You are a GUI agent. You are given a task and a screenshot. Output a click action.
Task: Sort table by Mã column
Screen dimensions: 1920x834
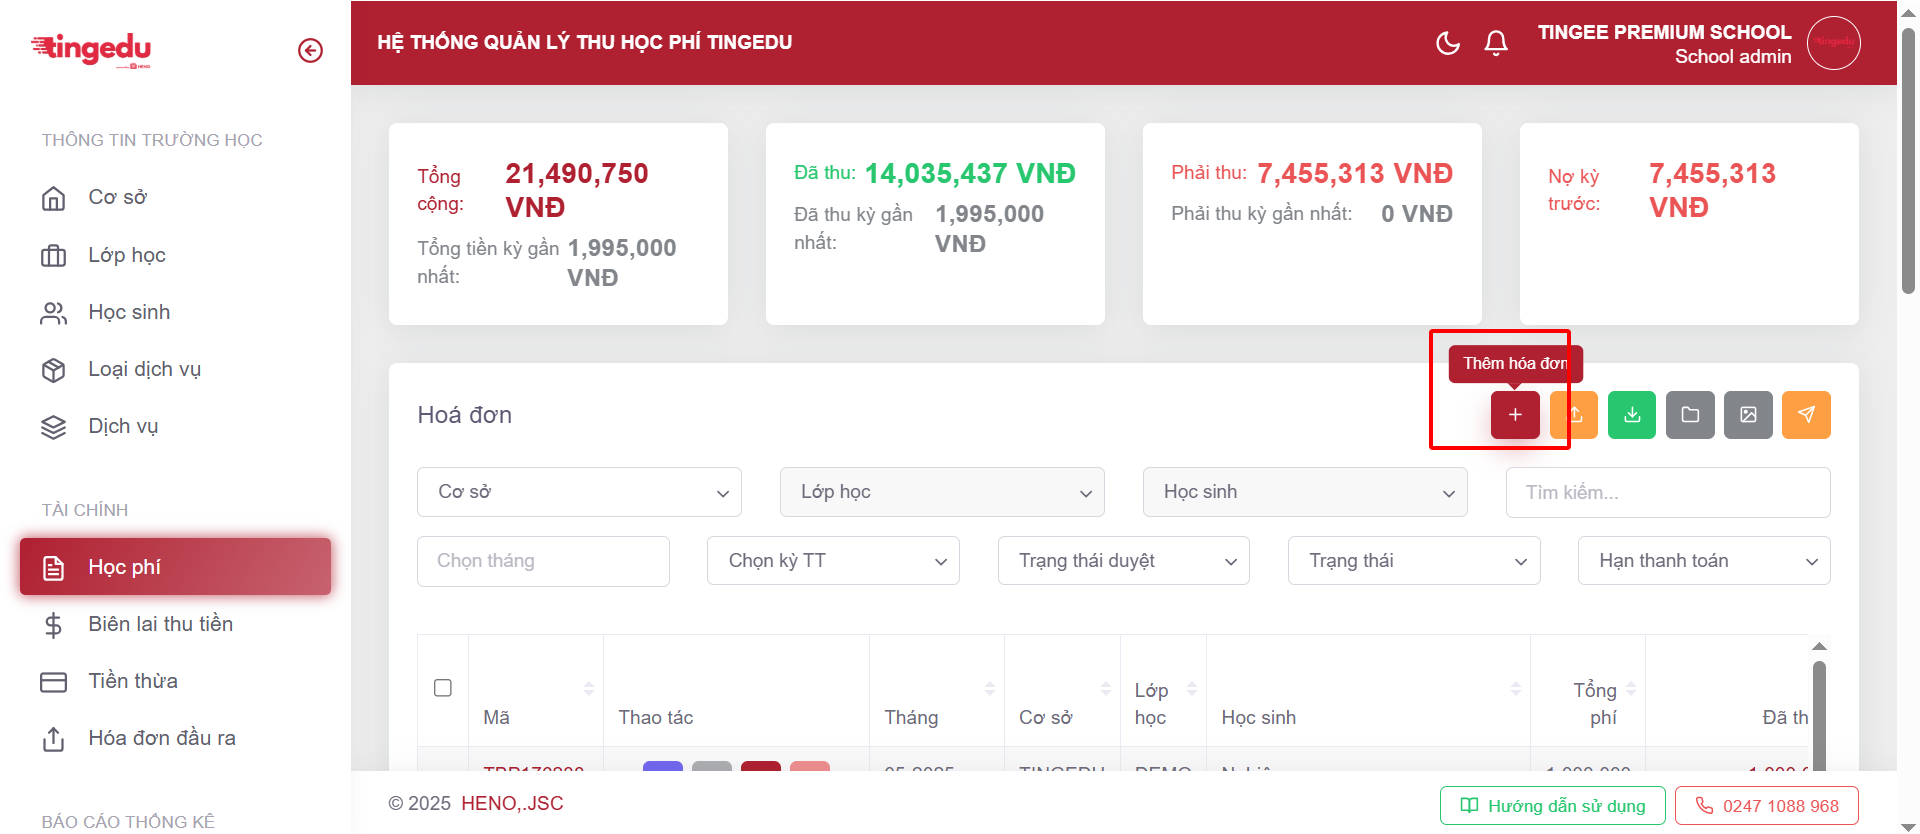point(588,689)
